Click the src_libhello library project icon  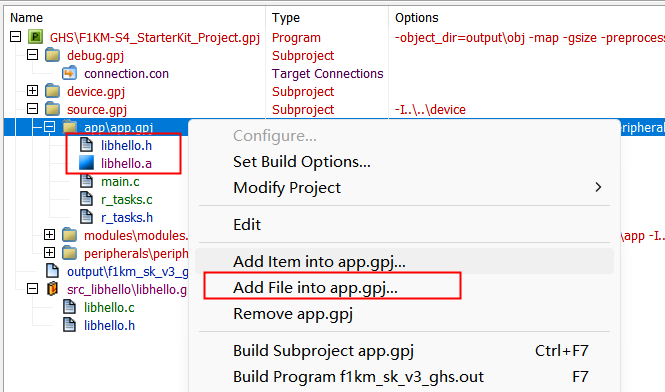(52, 289)
